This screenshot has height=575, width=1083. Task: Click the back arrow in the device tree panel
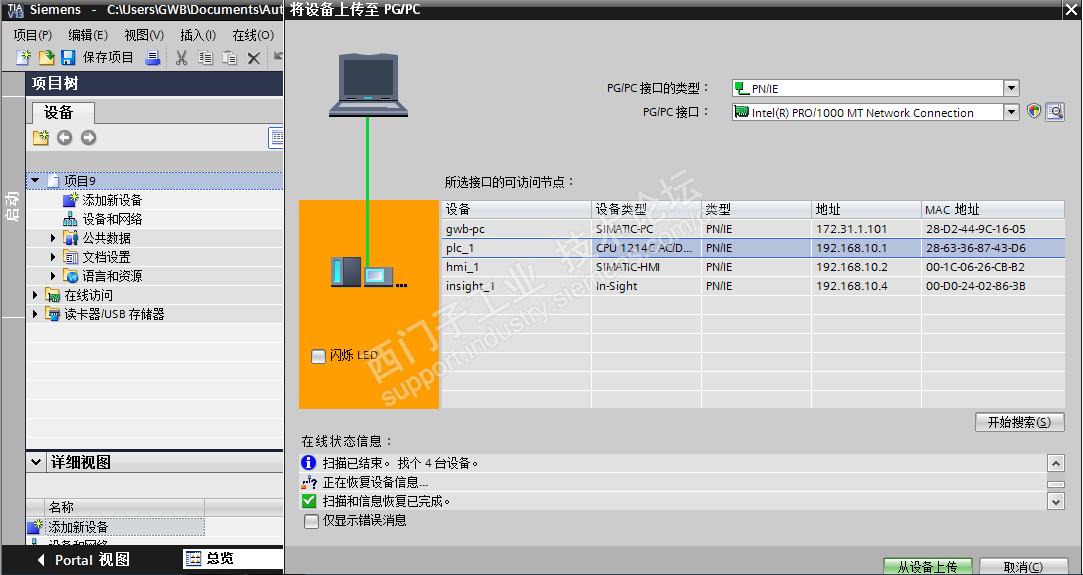tap(64, 137)
